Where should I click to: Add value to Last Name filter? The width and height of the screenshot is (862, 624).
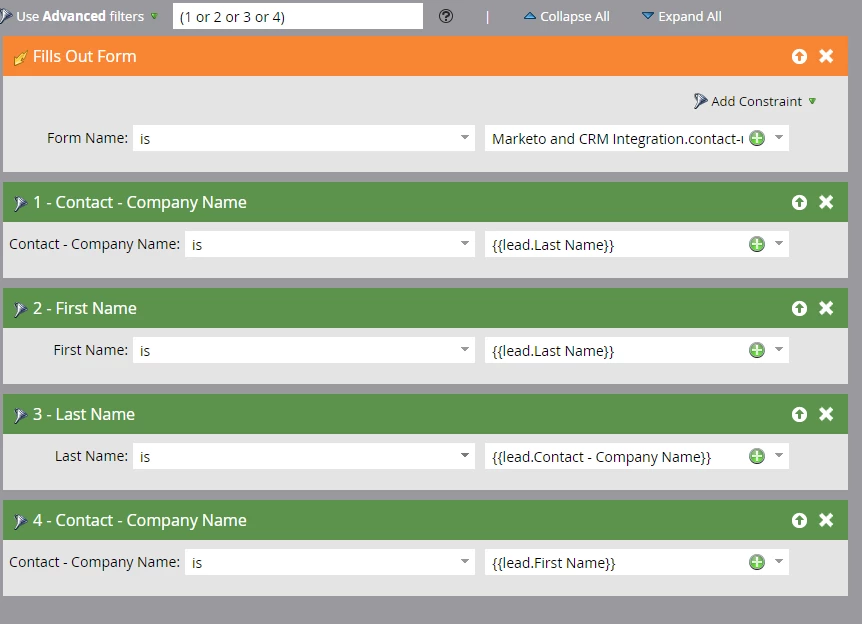coord(757,456)
